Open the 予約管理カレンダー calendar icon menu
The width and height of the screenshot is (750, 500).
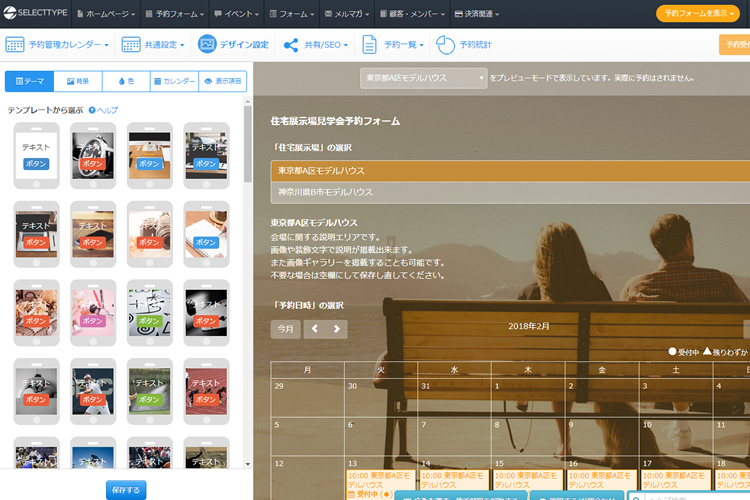point(15,45)
